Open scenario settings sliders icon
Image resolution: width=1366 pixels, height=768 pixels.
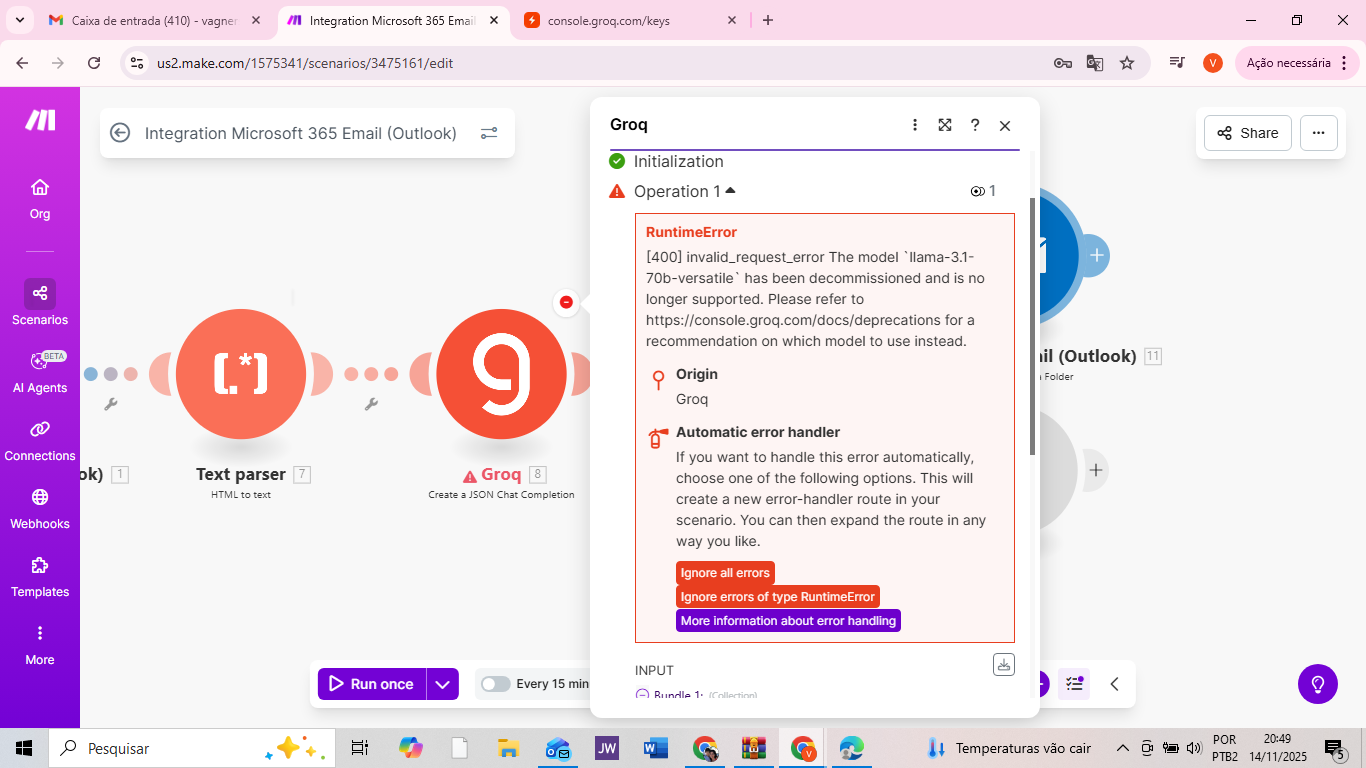pos(489,133)
